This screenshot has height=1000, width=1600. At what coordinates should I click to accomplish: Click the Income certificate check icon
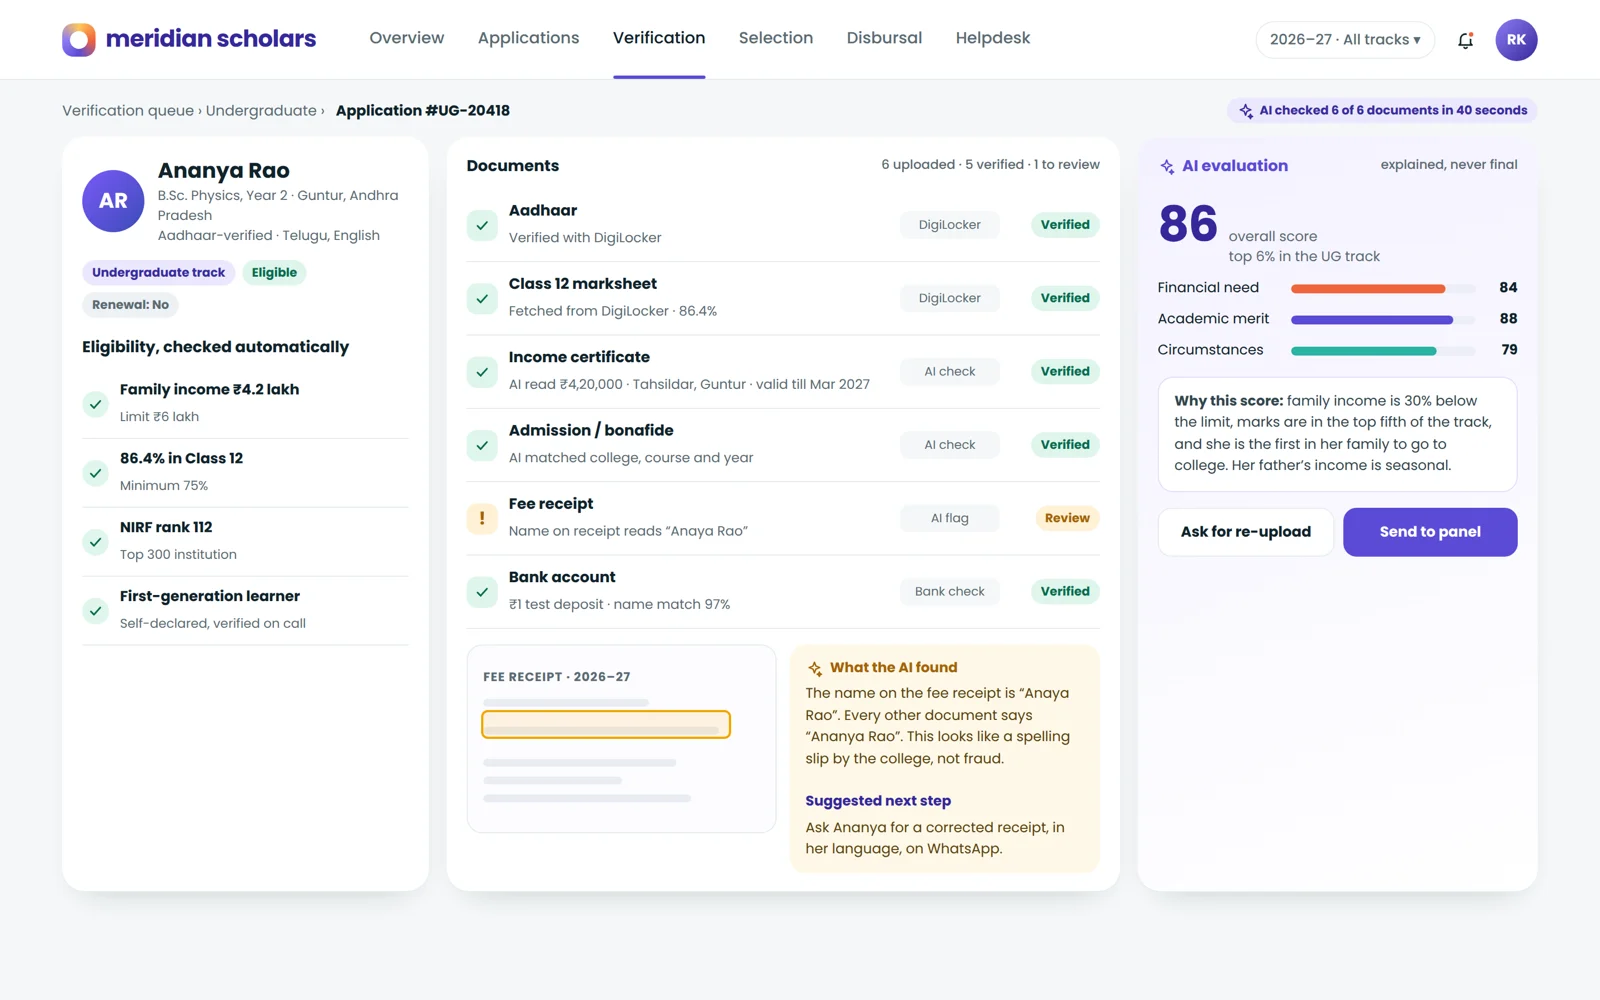482,372
